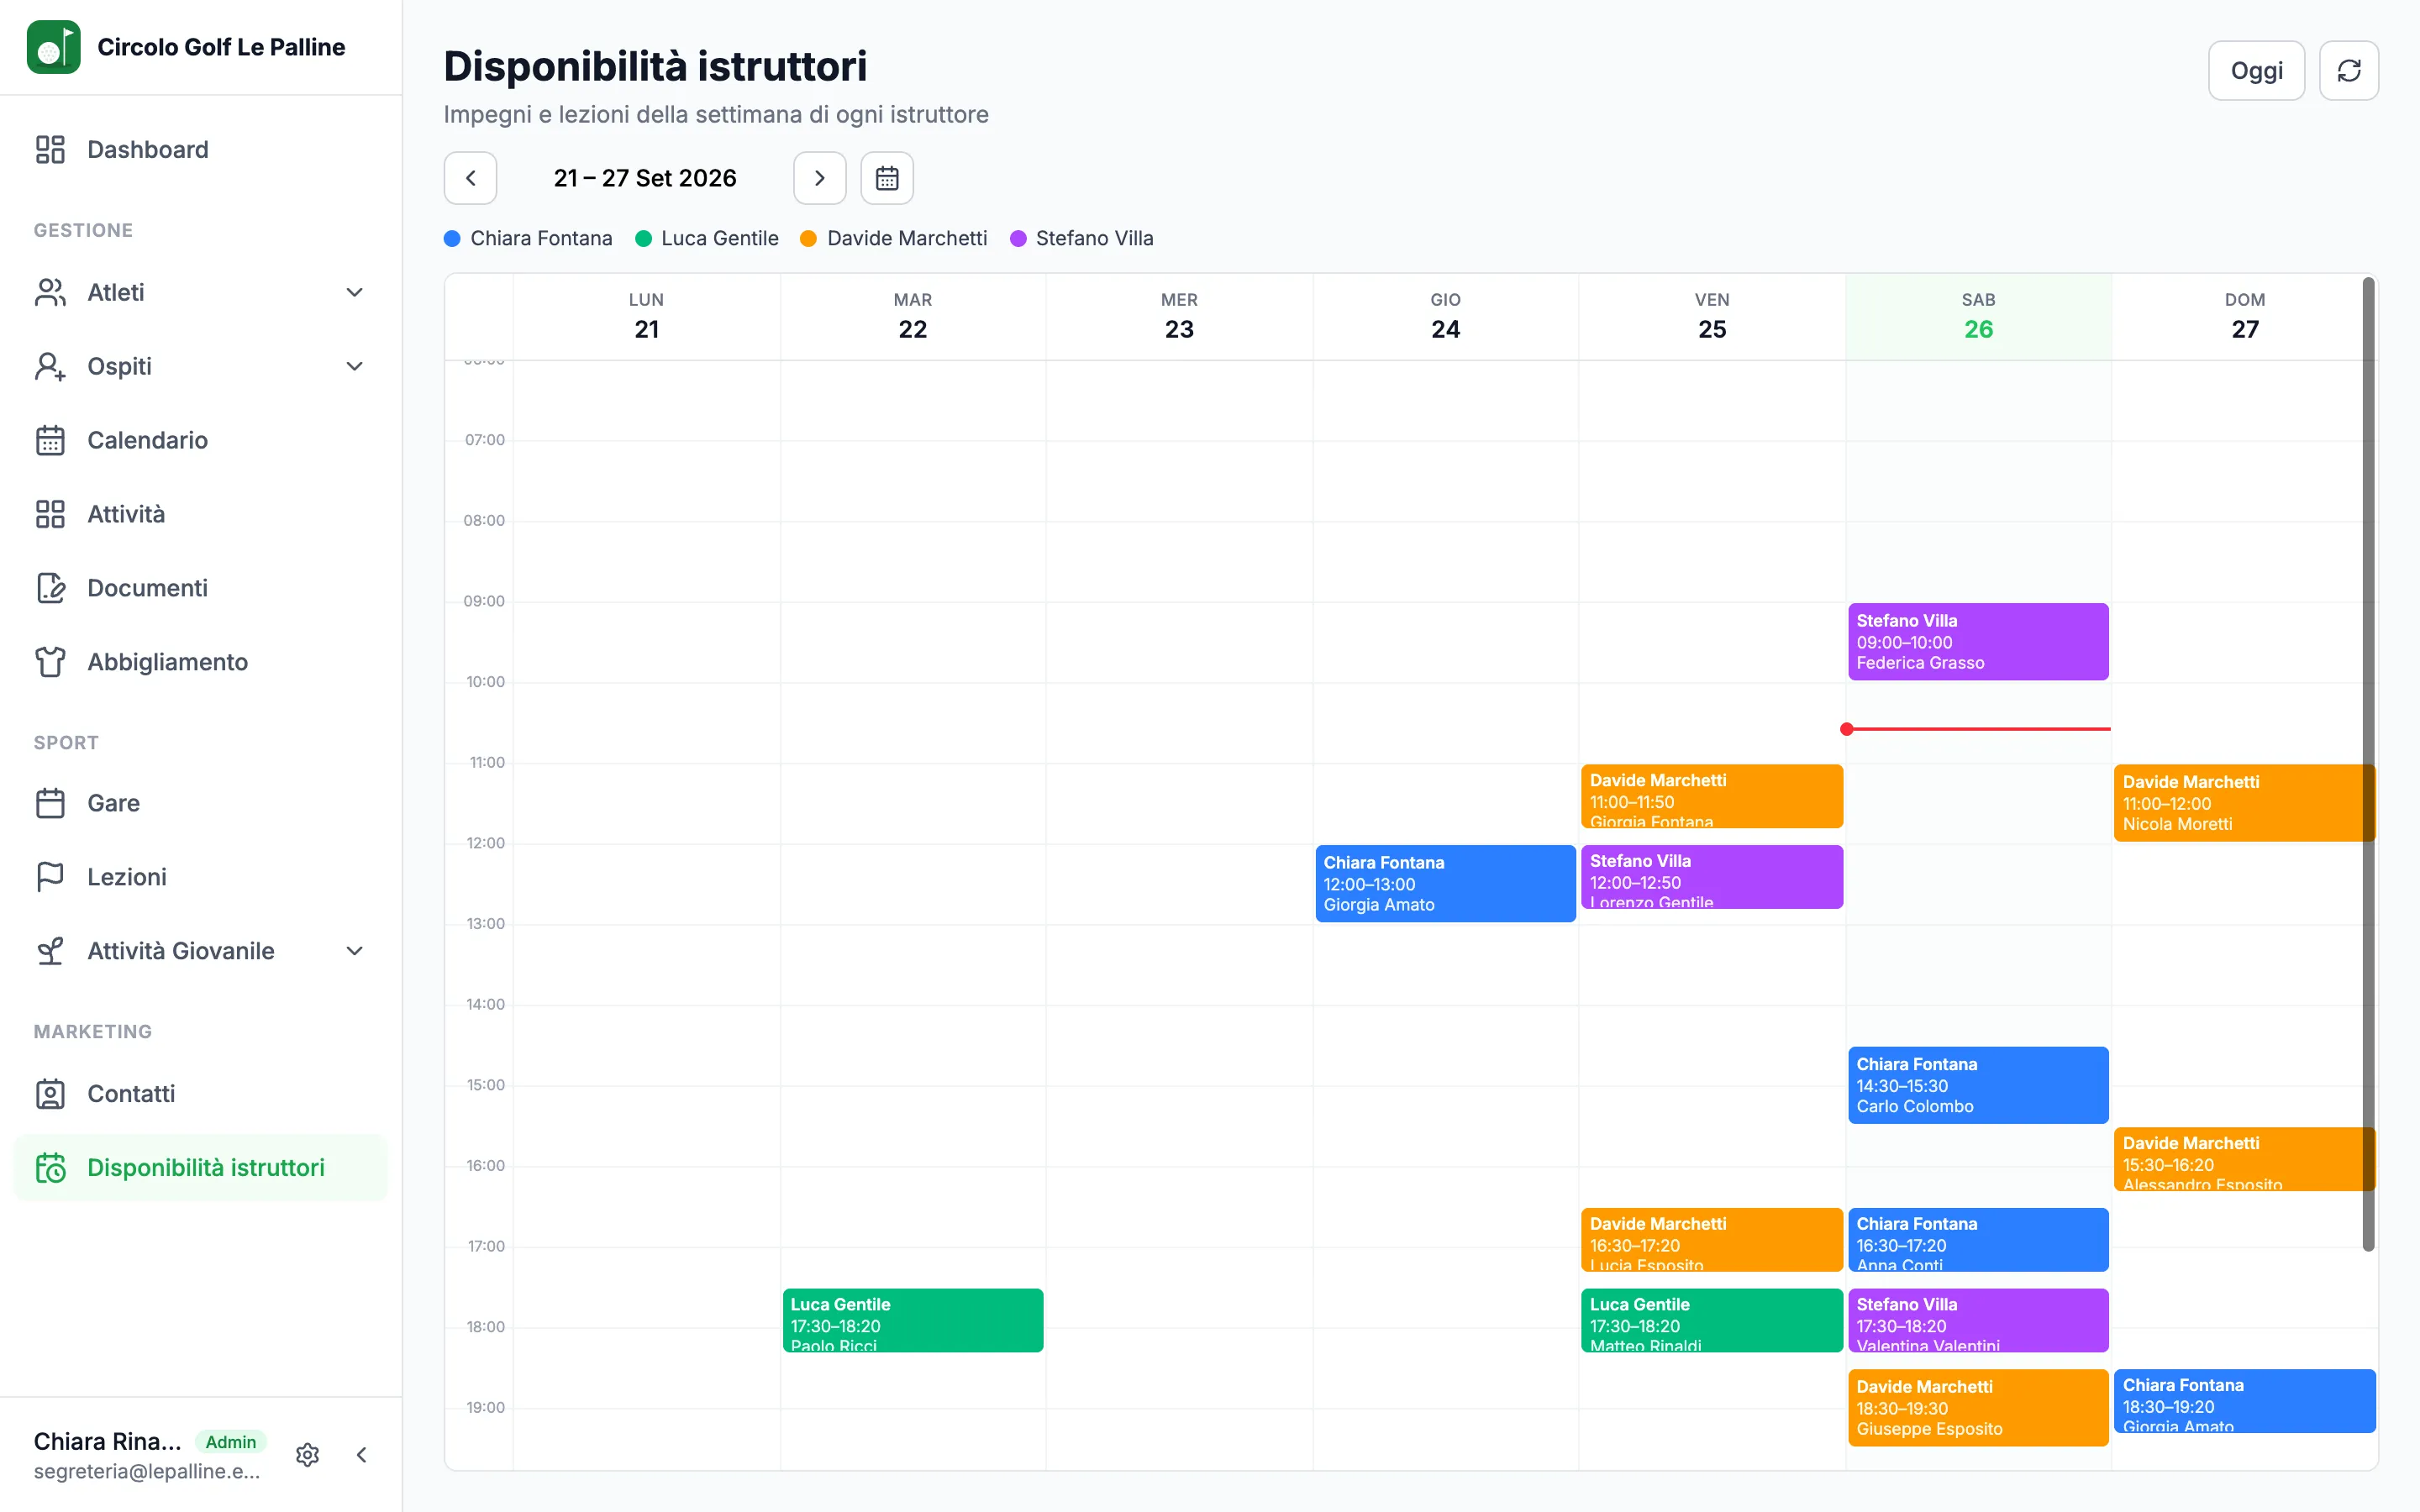Screen dimensions: 2420x1512
Task: Open Stefano Villa 09:00–10:00 Federica Grasso lesson
Action: [1978, 642]
